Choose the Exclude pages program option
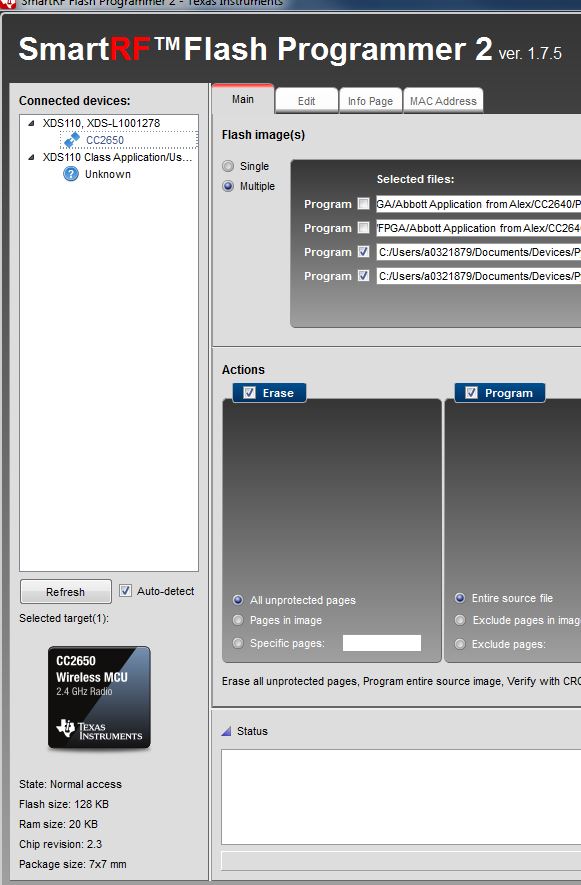Screen dimensions: 581x885 [x=460, y=644]
